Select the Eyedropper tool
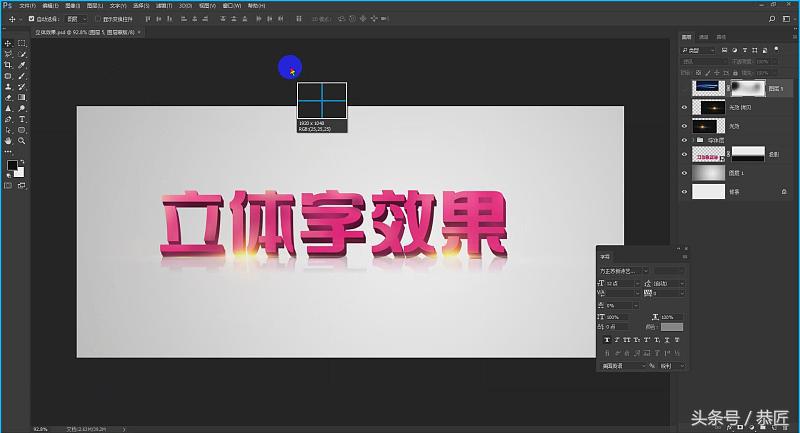The width and height of the screenshot is (800, 433). click(21, 65)
